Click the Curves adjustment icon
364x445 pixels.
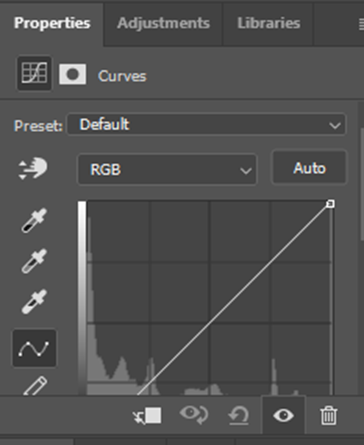(34, 73)
